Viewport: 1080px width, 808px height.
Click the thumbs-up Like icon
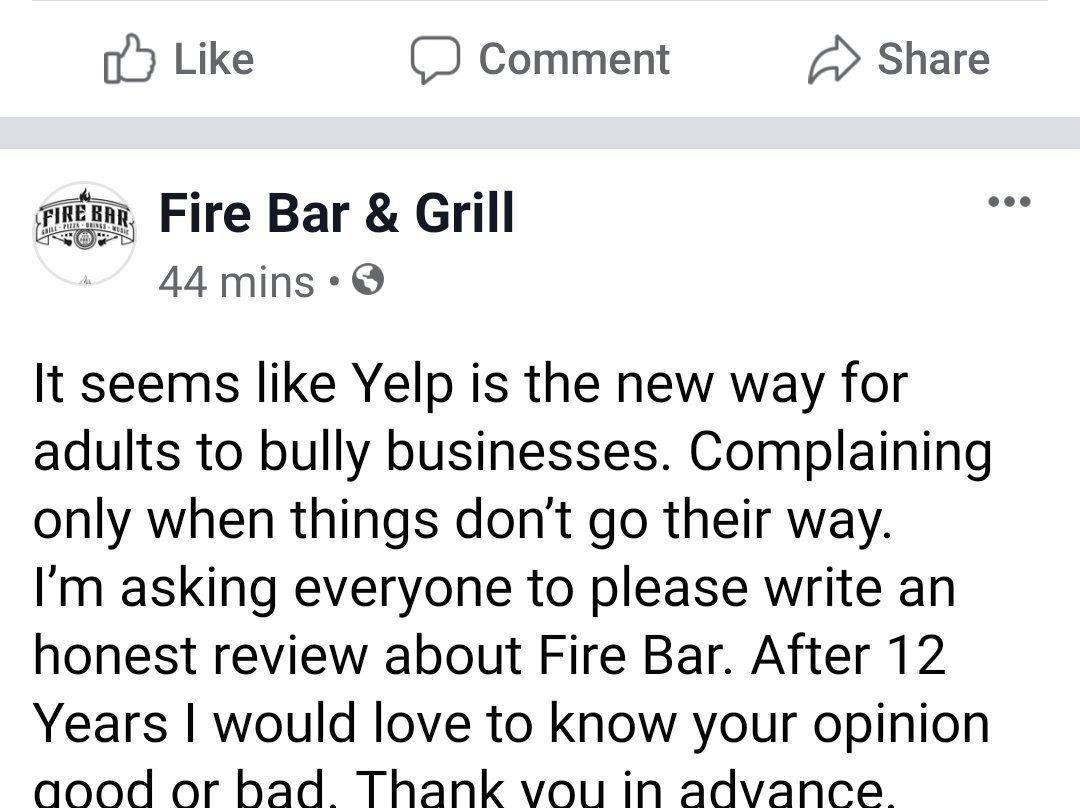pyautogui.click(x=130, y=59)
